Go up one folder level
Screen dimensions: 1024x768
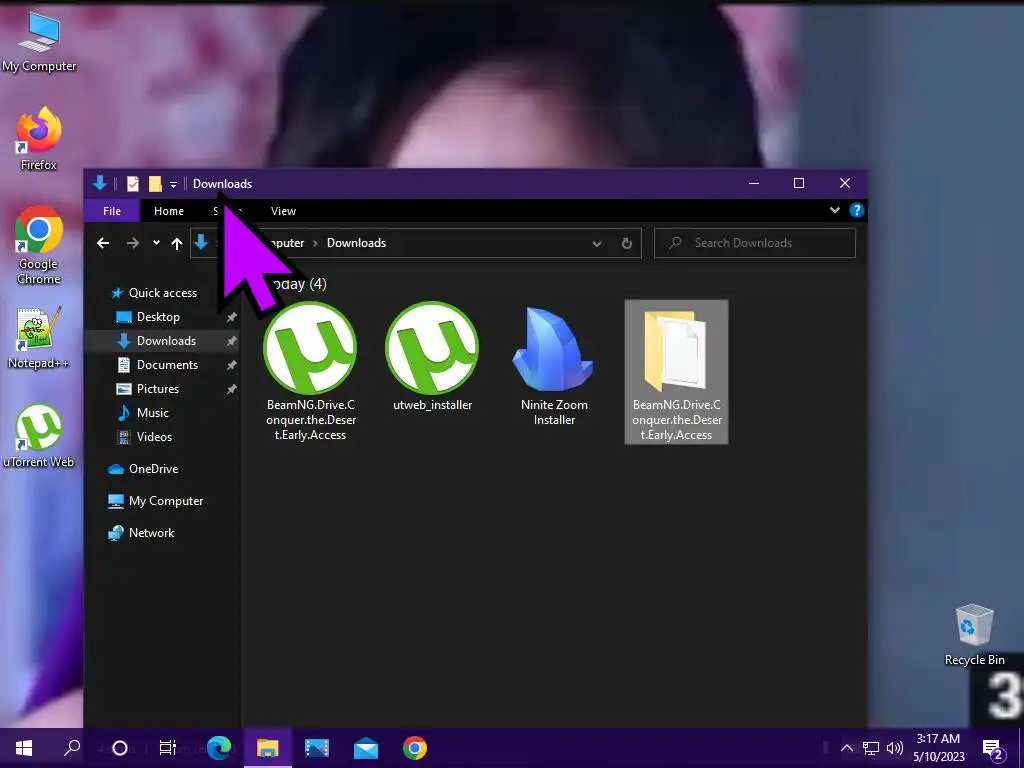pyautogui.click(x=176, y=243)
